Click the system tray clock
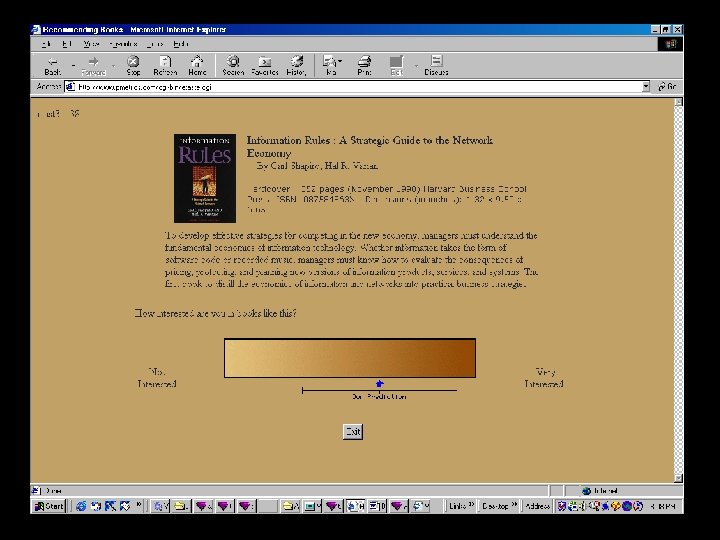The height and width of the screenshot is (540, 720). click(663, 506)
